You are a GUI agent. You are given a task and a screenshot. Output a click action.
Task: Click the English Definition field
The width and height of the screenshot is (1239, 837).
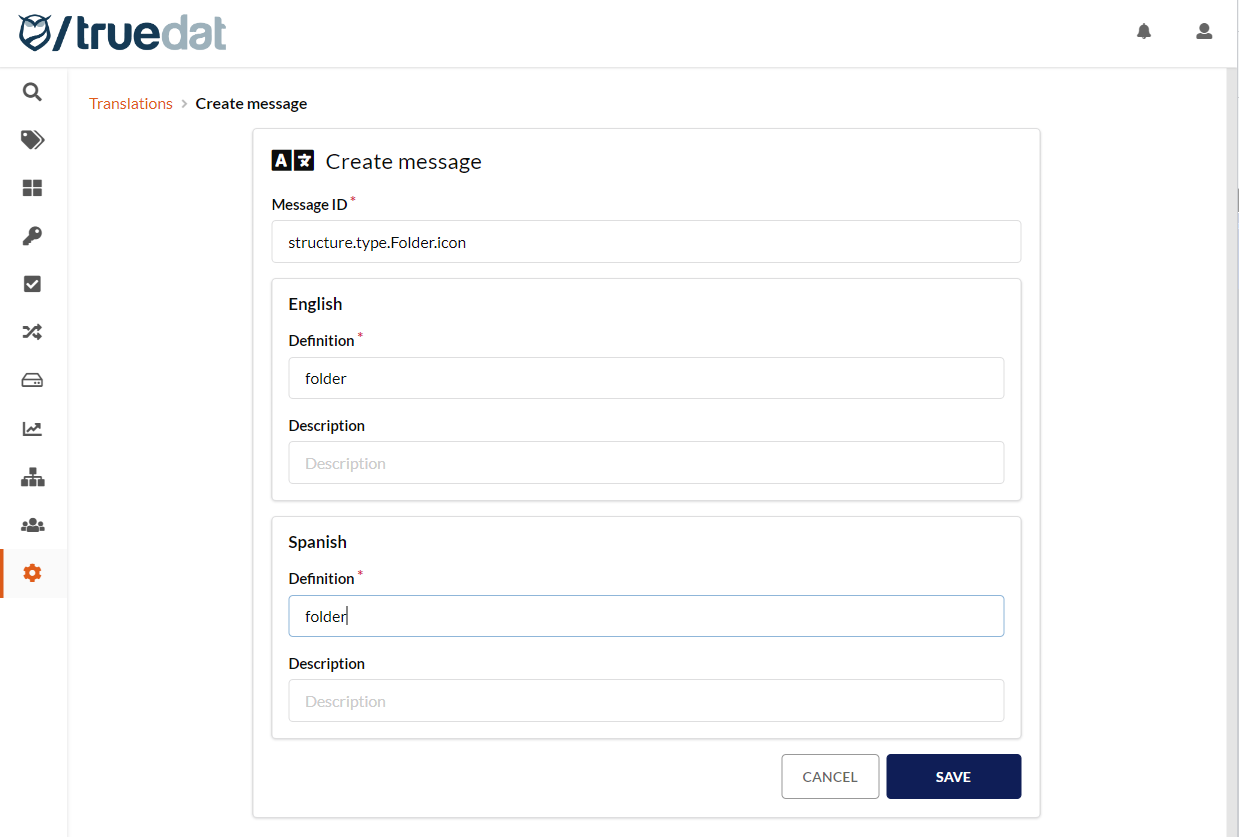646,379
